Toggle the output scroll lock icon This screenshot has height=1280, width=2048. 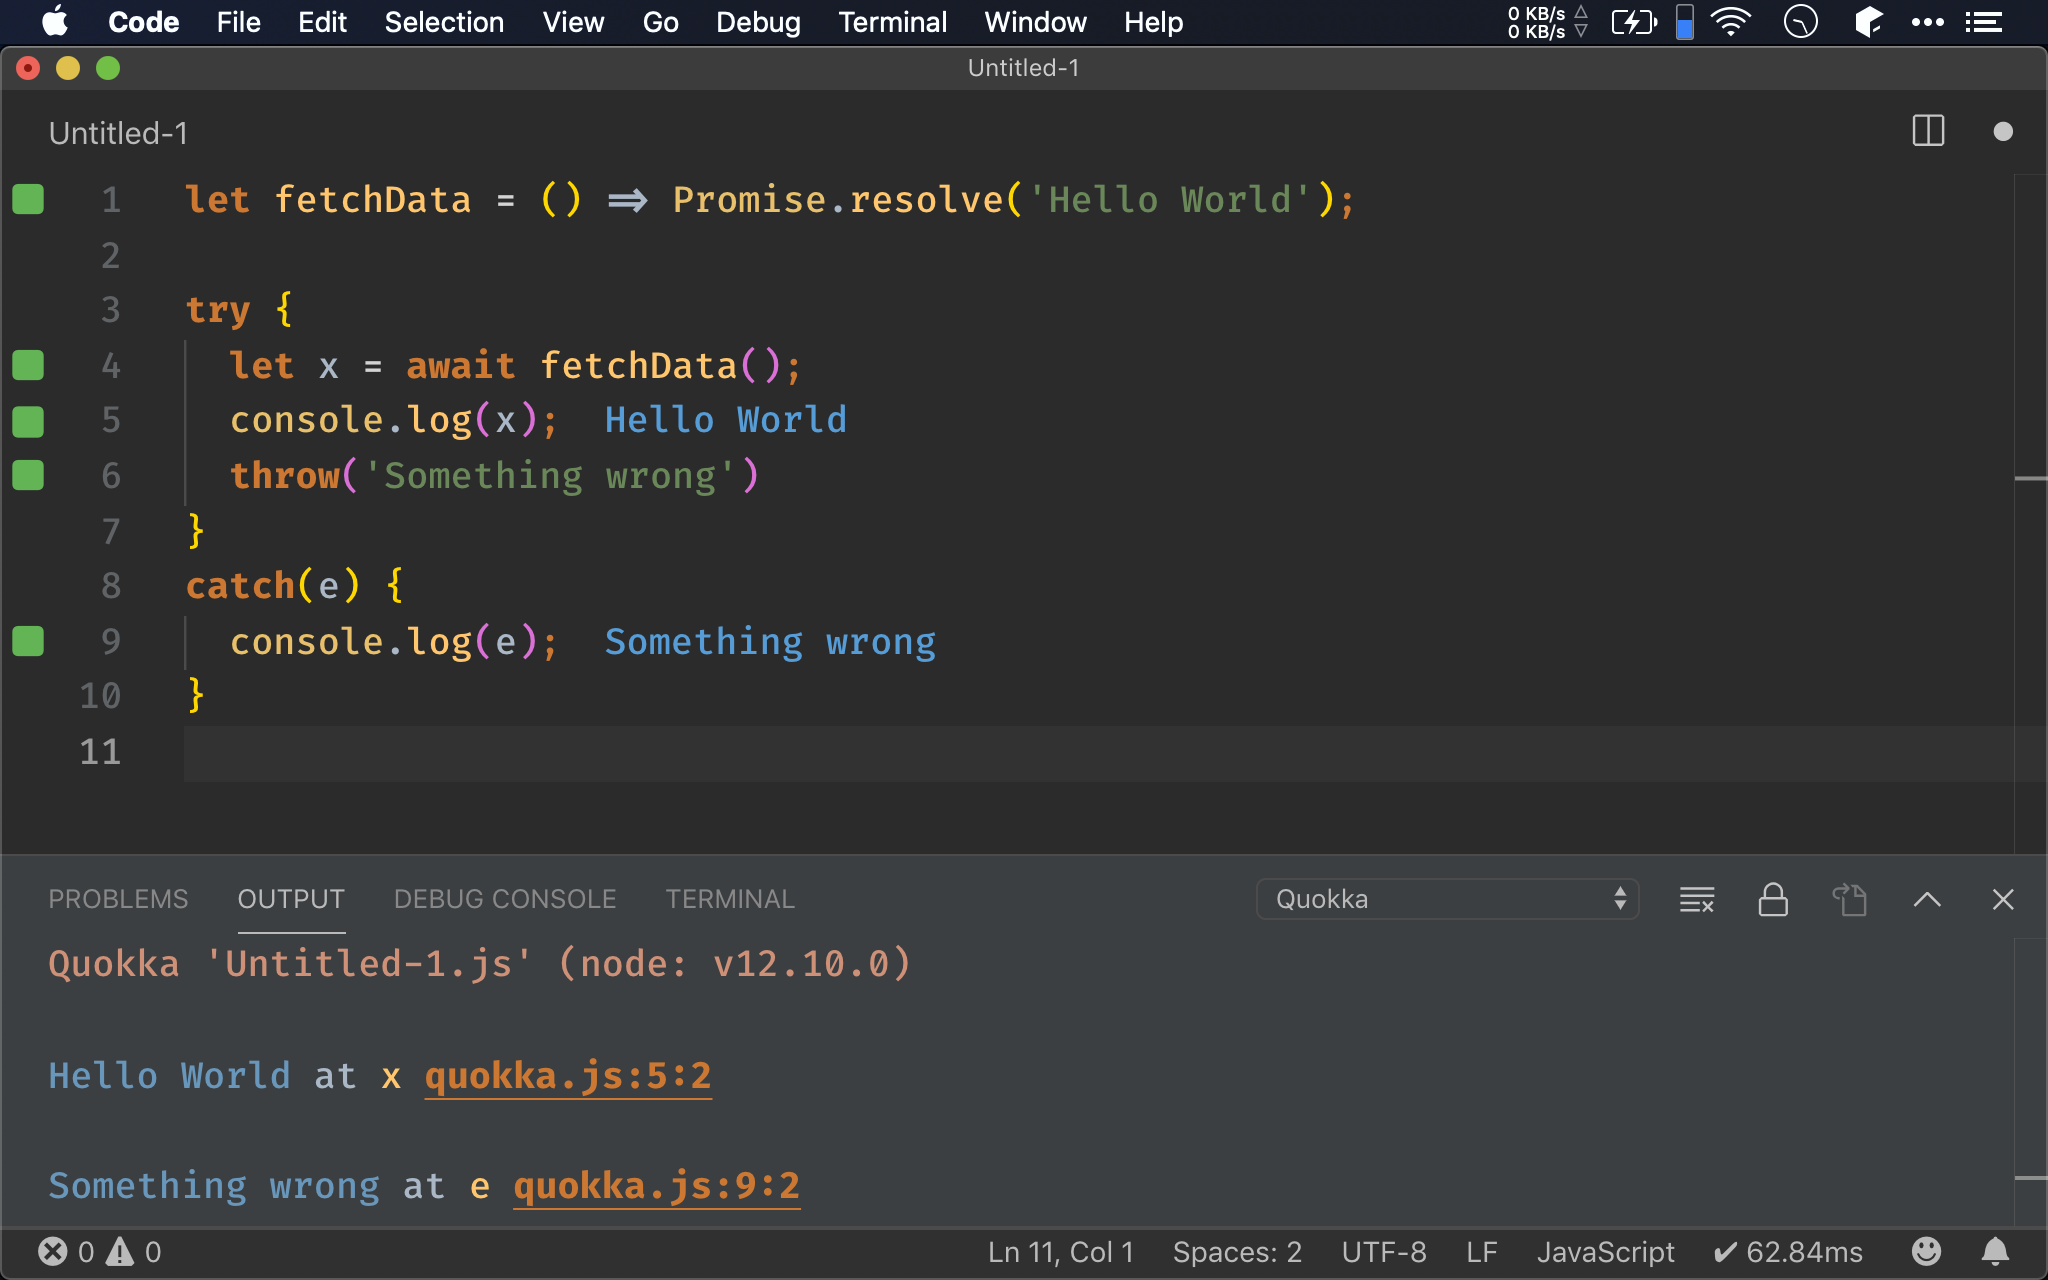[1773, 899]
